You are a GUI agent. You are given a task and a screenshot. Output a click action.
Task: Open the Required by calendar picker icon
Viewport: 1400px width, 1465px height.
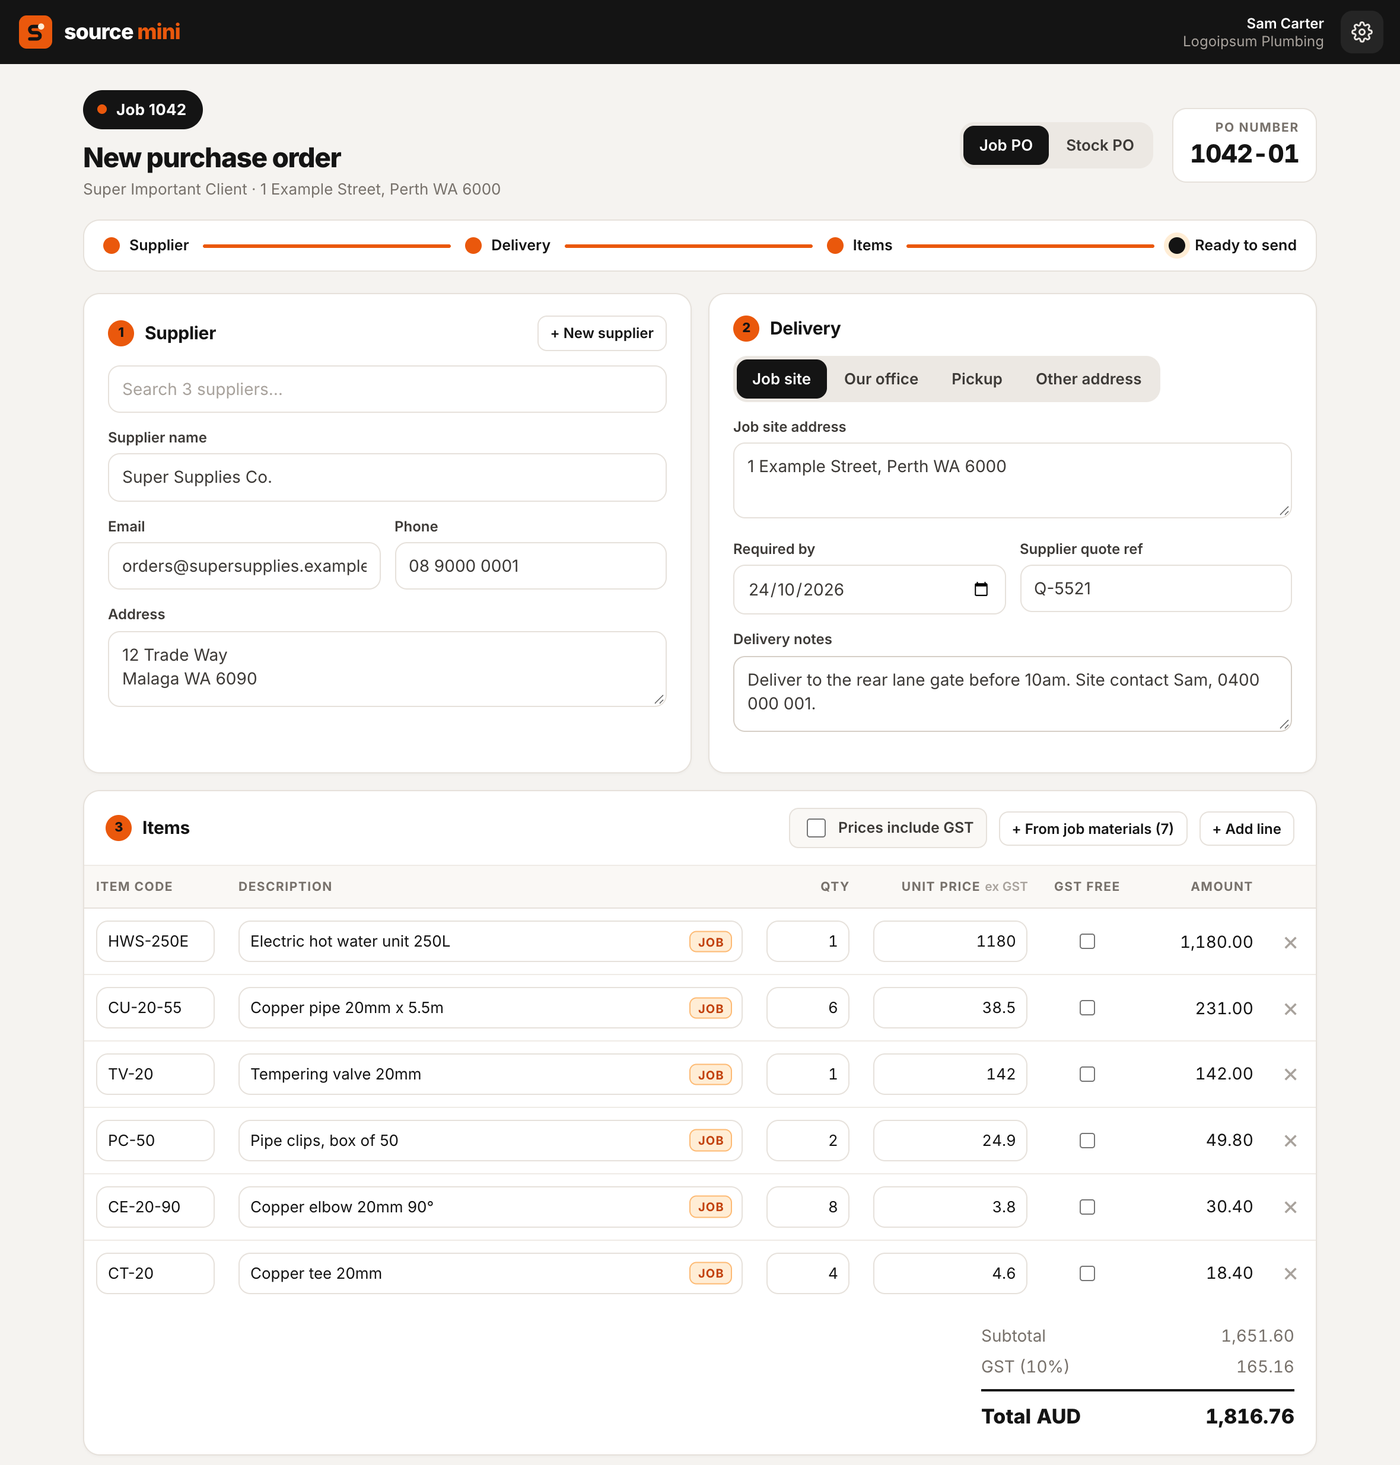point(981,589)
